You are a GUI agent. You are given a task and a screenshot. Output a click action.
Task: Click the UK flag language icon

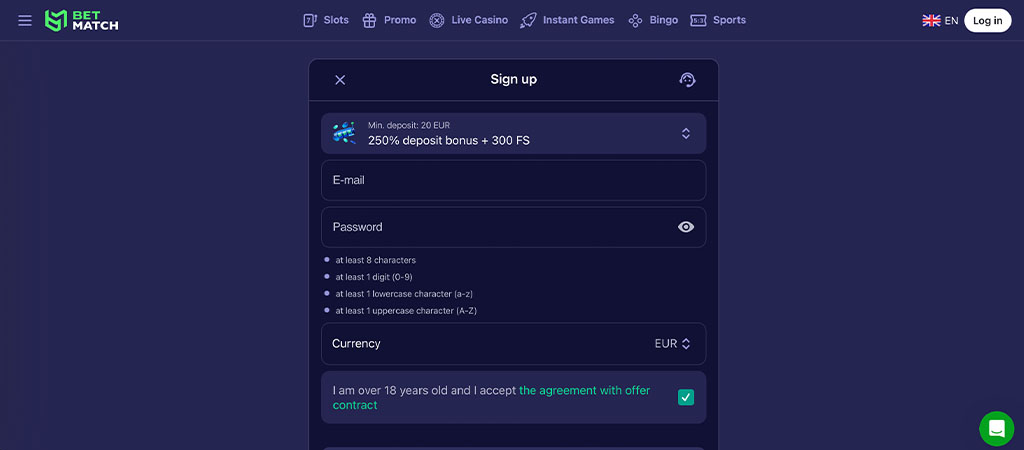click(931, 20)
